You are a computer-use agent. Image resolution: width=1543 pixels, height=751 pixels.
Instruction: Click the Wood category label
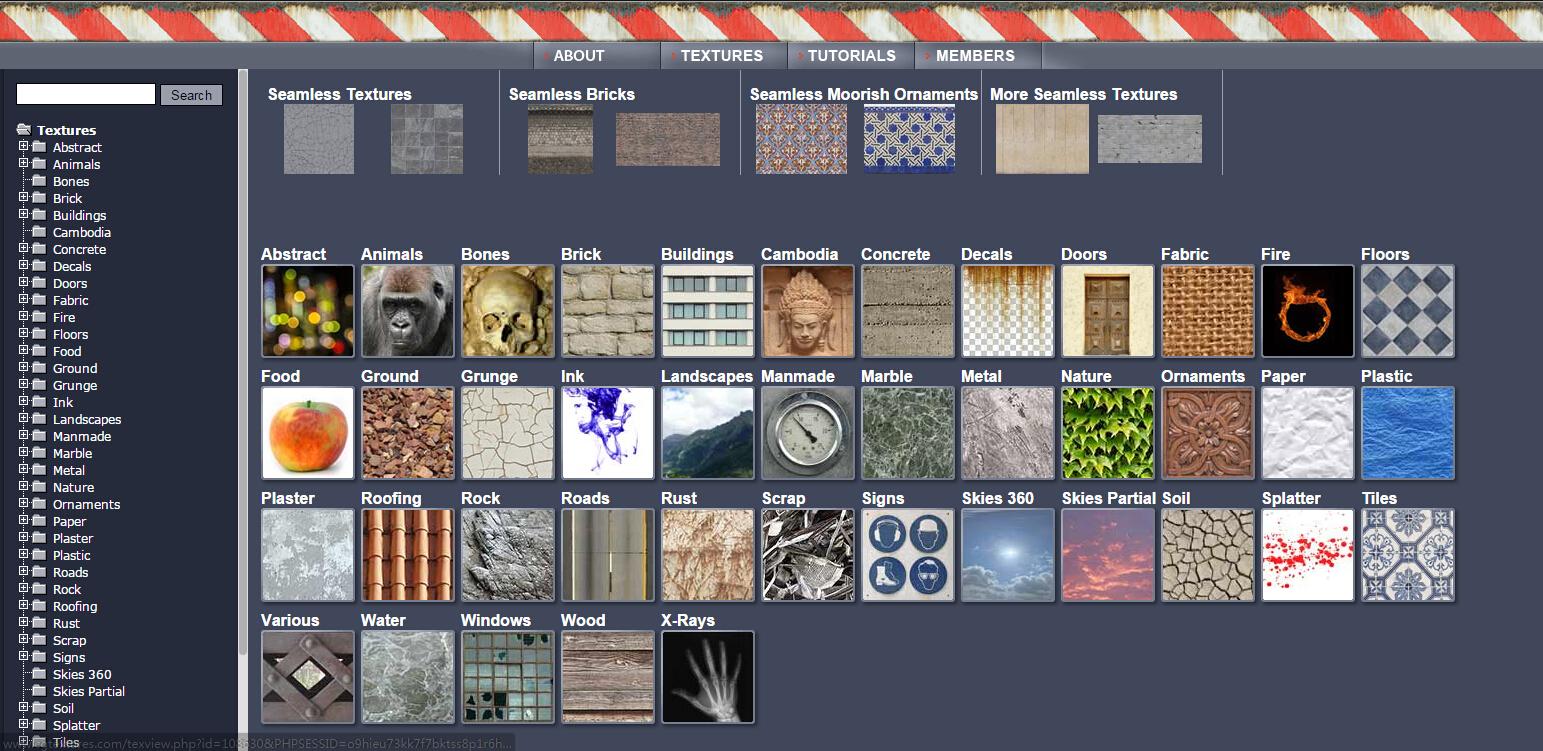tap(583, 620)
